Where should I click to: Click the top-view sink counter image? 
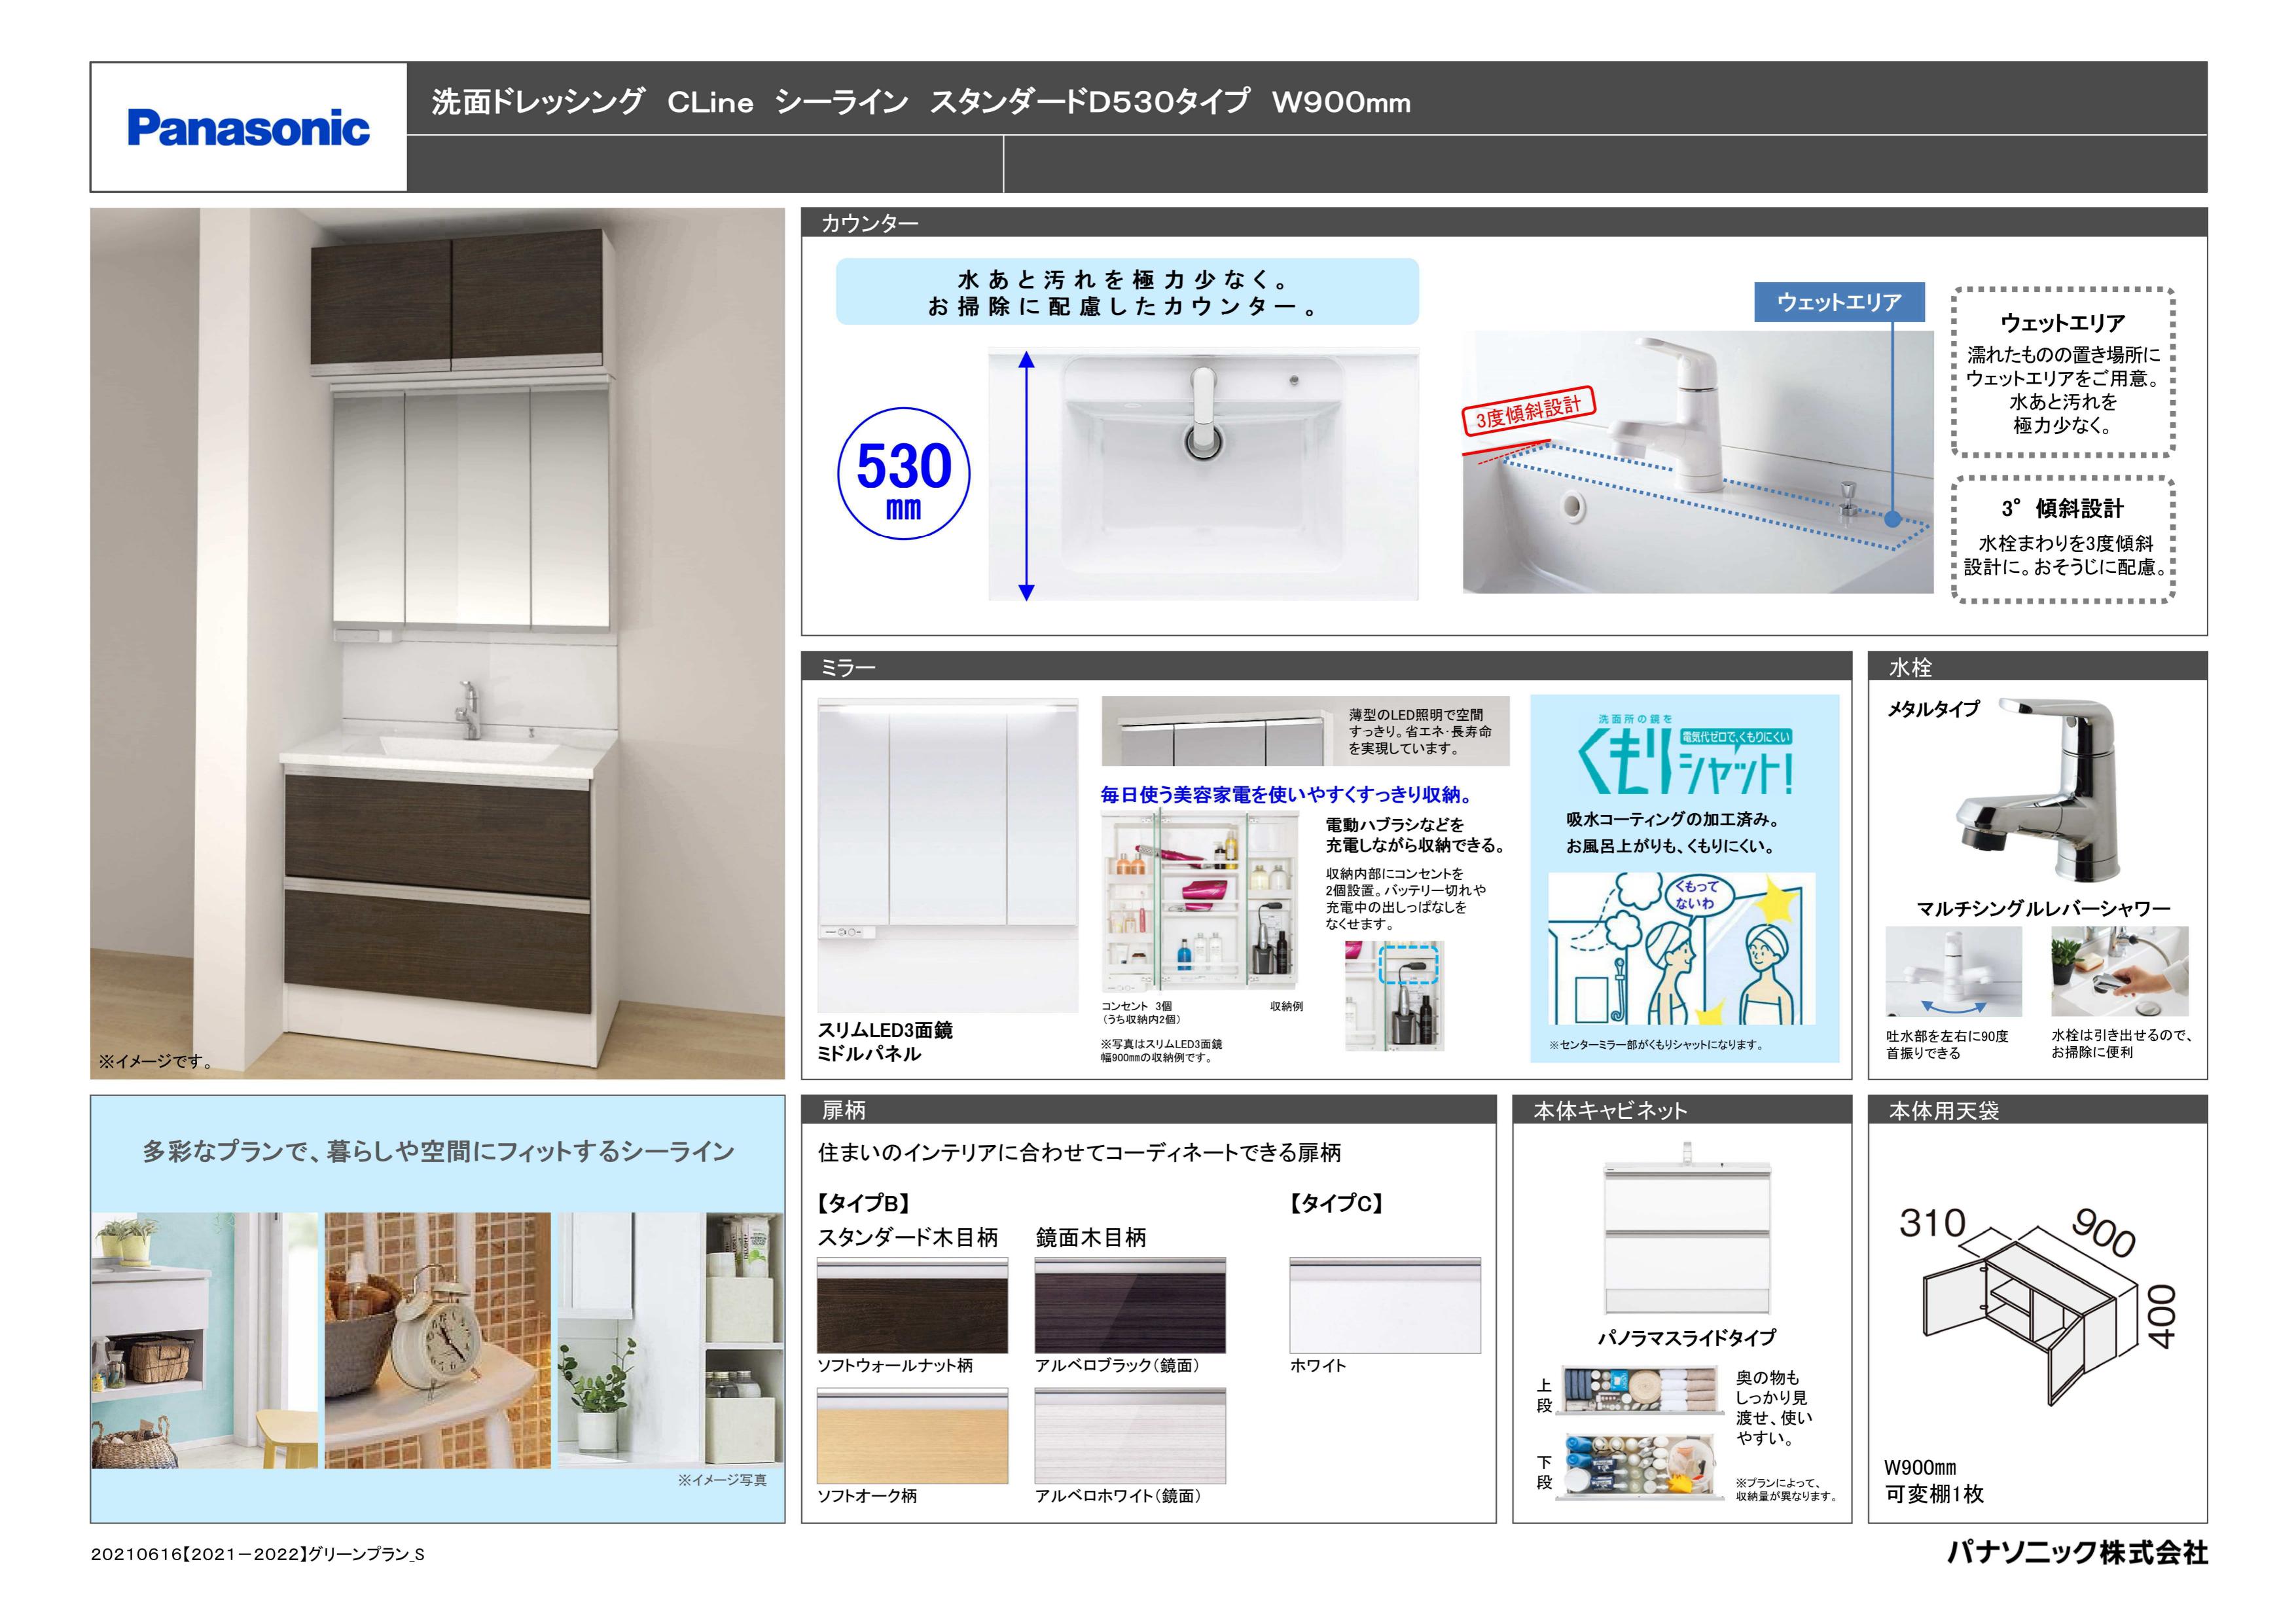pos(1203,474)
